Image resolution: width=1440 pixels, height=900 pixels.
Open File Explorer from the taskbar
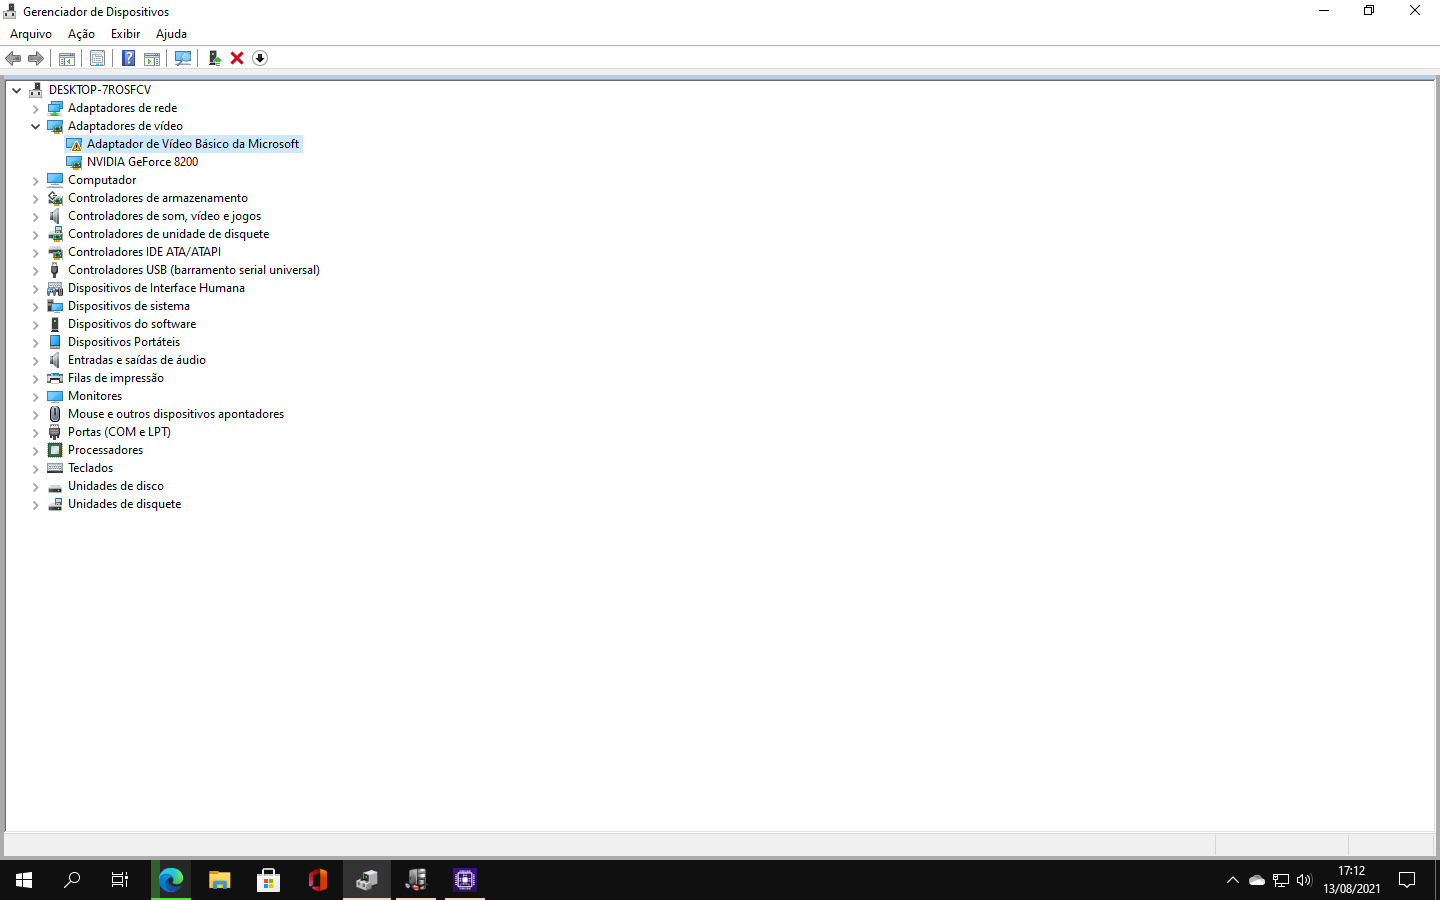coord(220,880)
